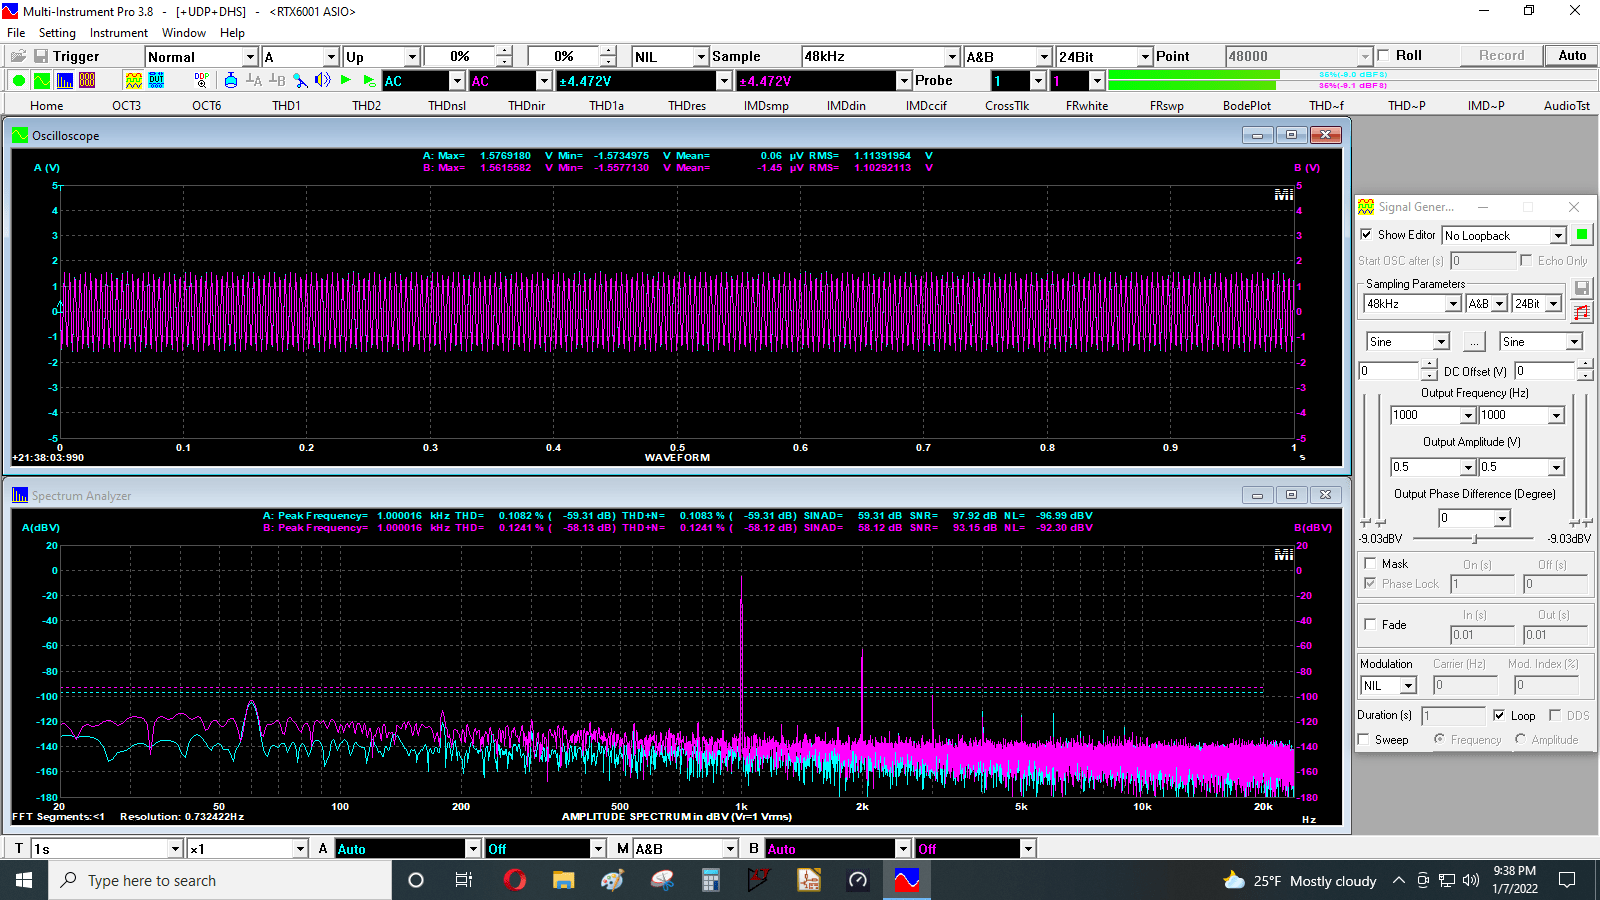The height and width of the screenshot is (900, 1600).
Task: Open the 48kHz sampling rate dropdown in the top toolbar
Action: click(952, 57)
